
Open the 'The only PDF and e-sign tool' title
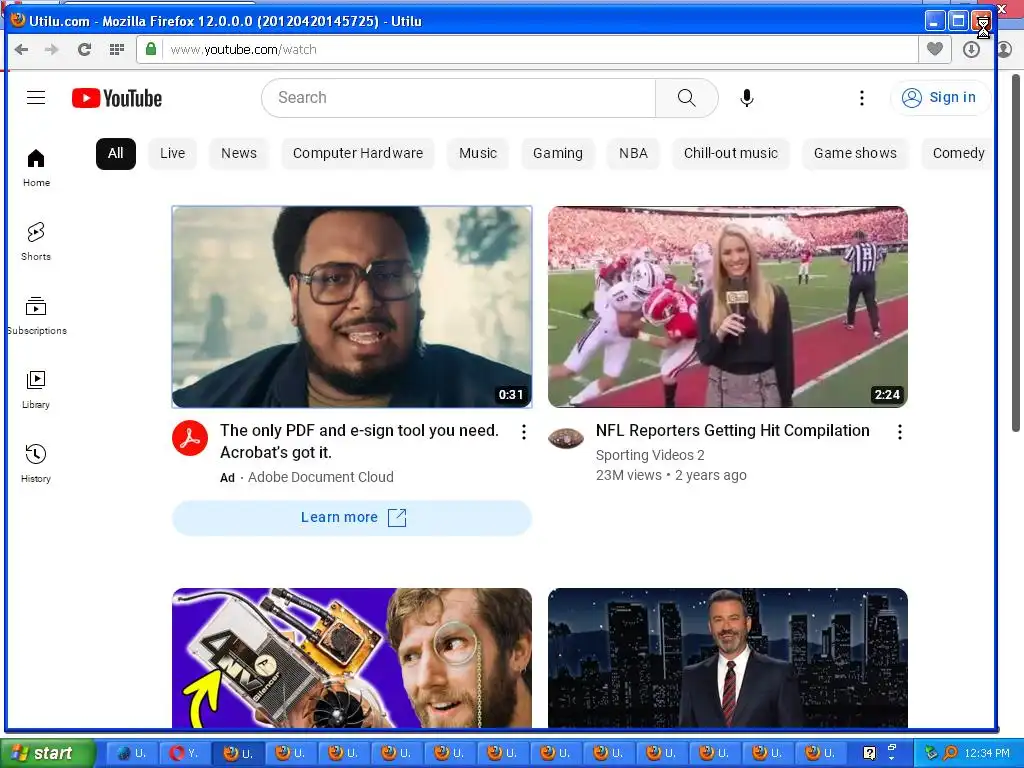pos(359,441)
